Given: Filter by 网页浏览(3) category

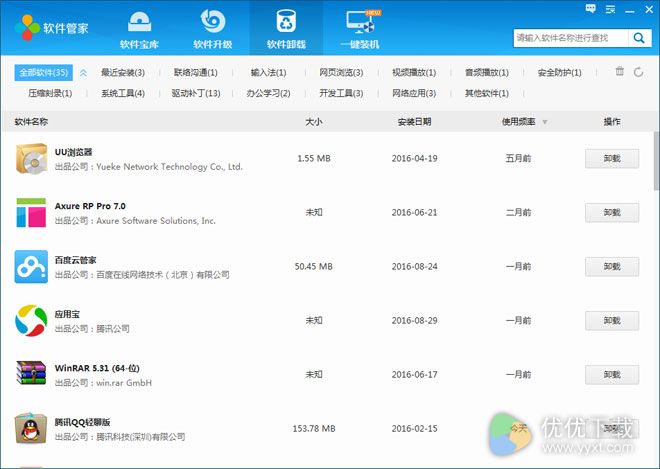Looking at the screenshot, I should (341, 73).
